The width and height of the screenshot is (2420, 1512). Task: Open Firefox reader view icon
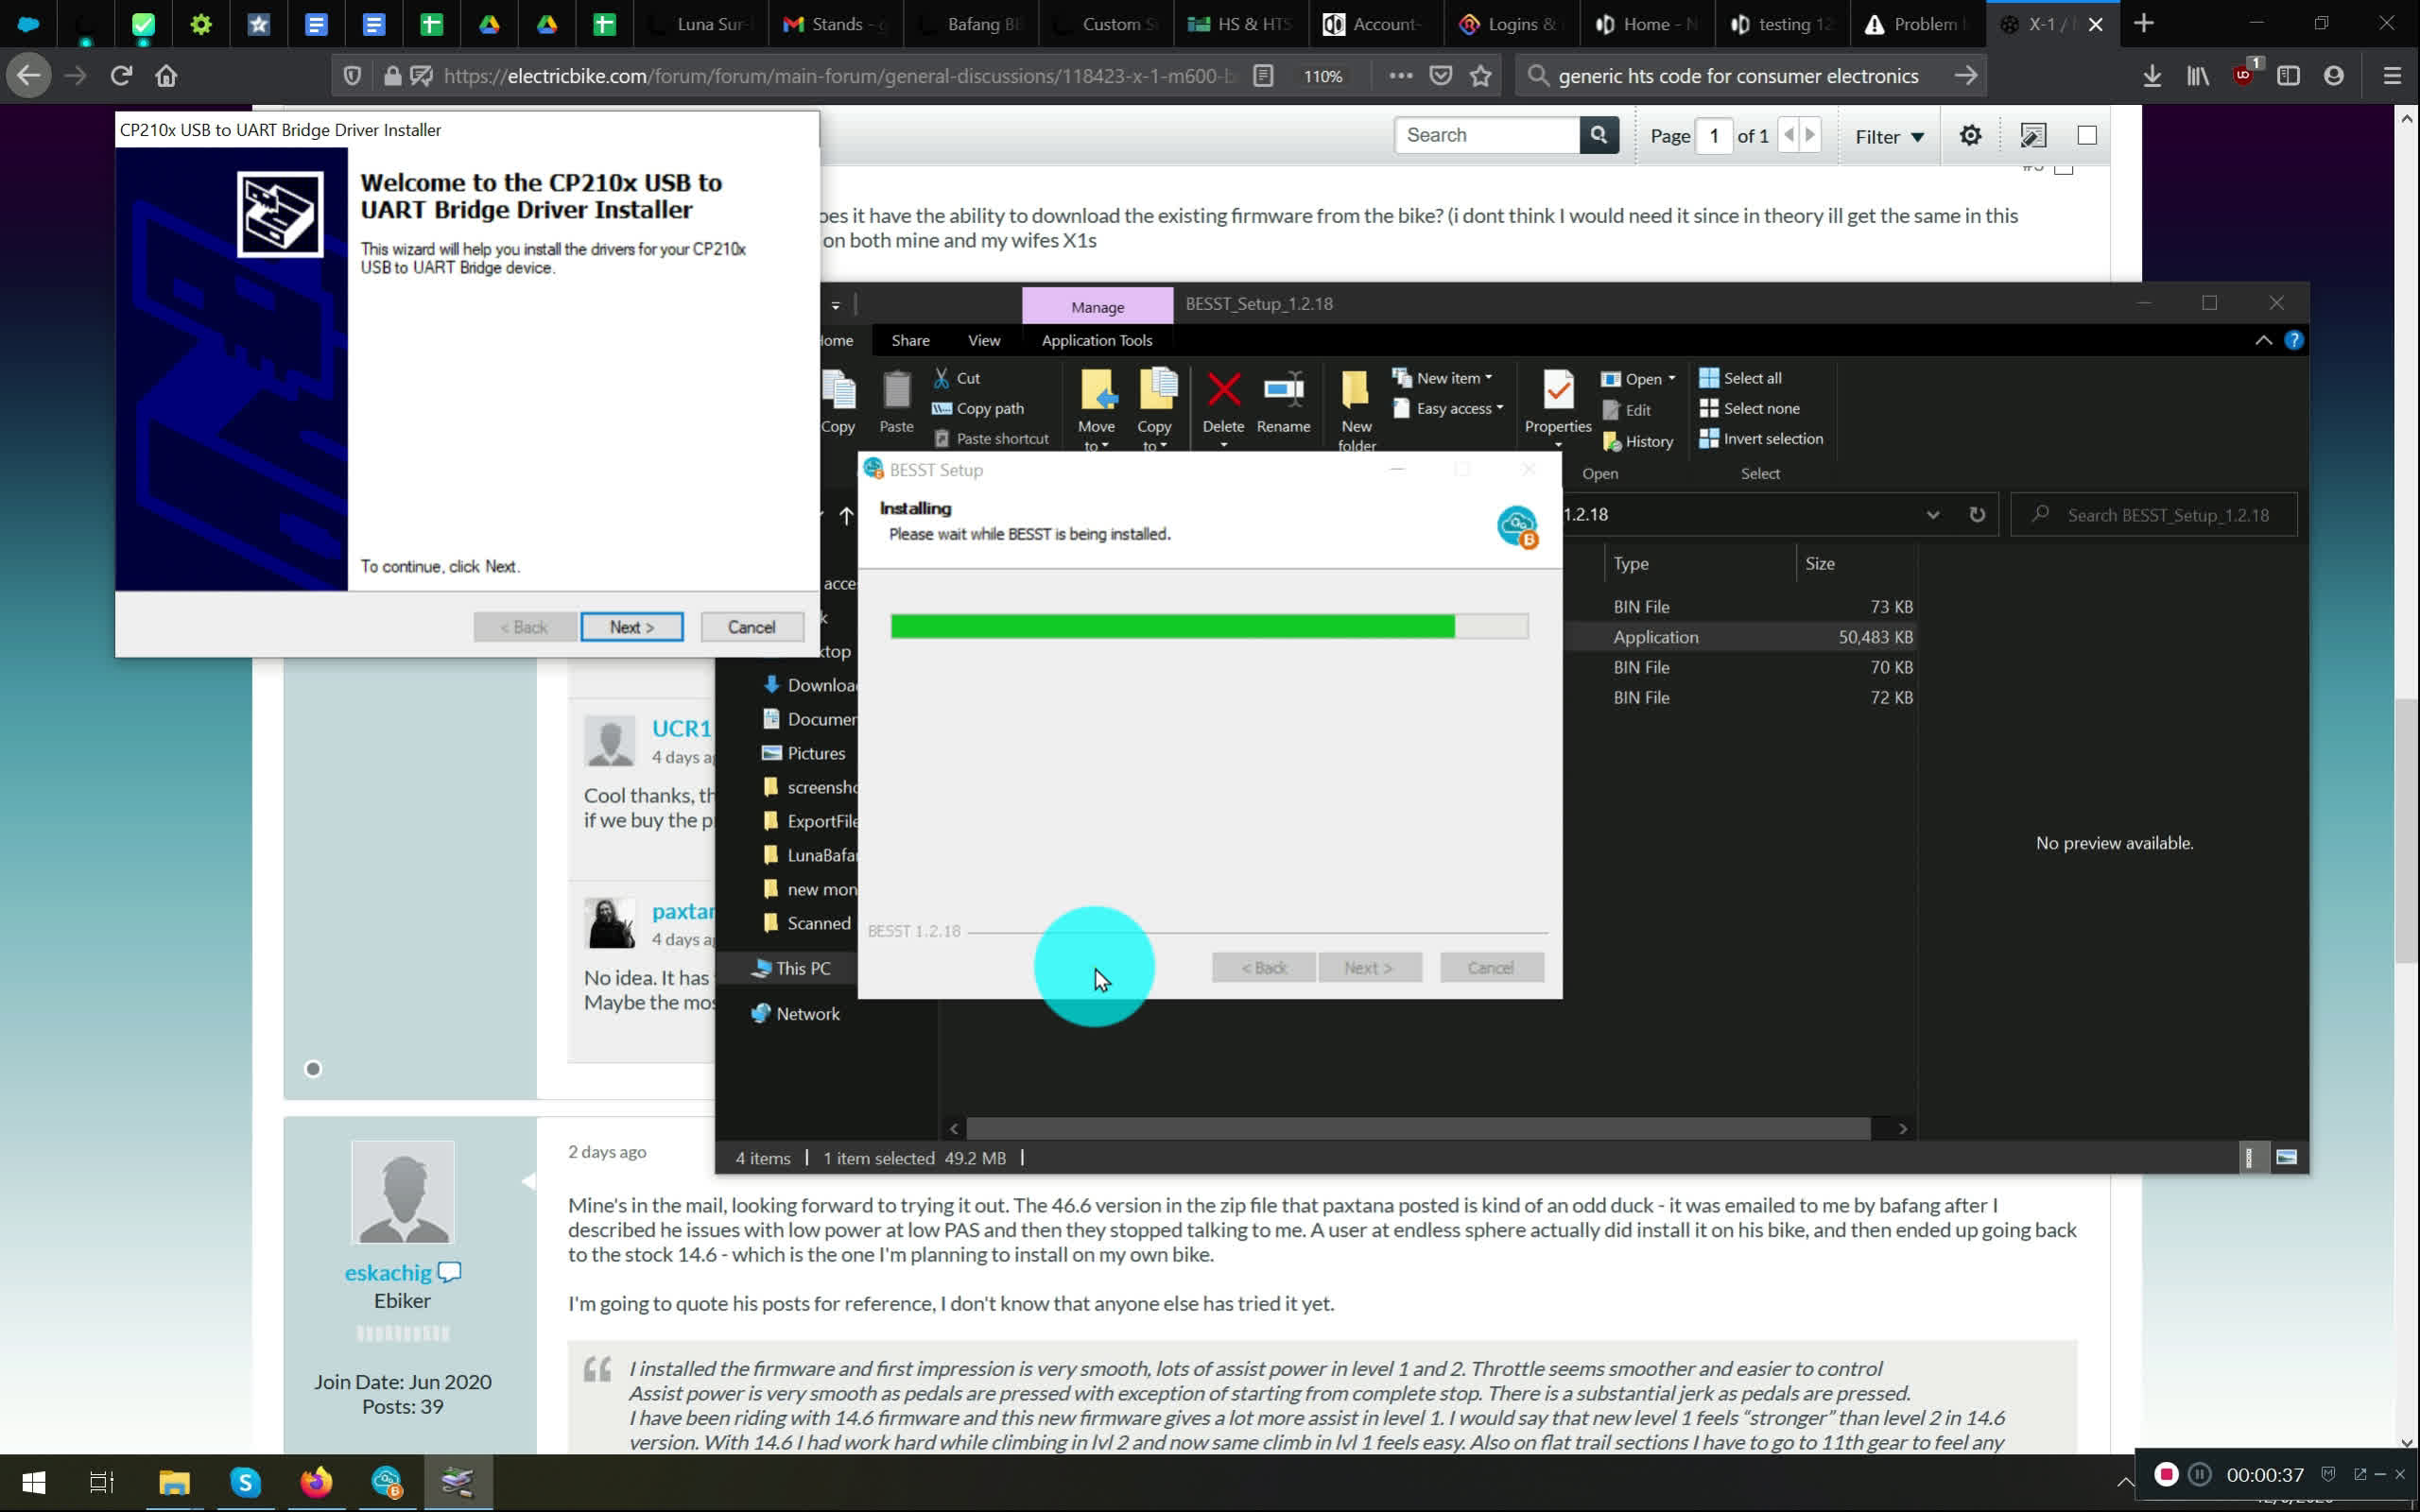[x=1263, y=76]
